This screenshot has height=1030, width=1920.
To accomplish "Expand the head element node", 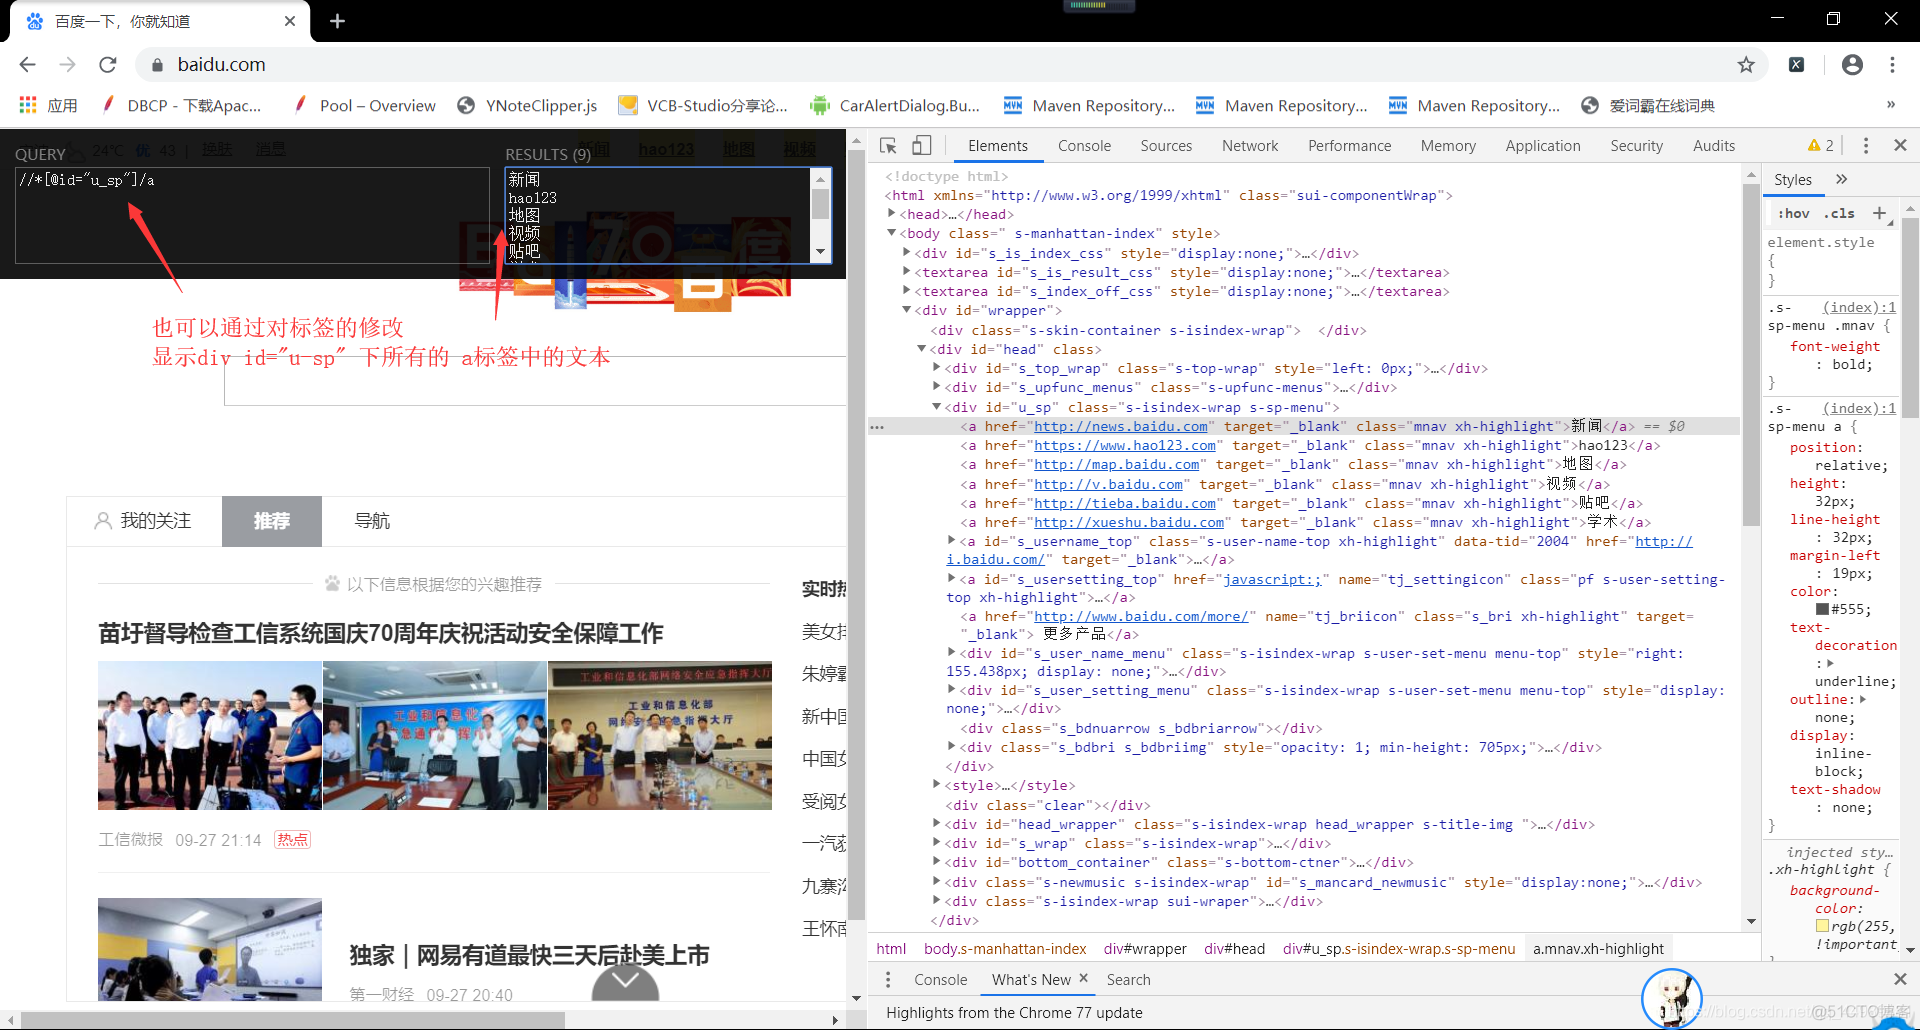I will click(x=891, y=213).
